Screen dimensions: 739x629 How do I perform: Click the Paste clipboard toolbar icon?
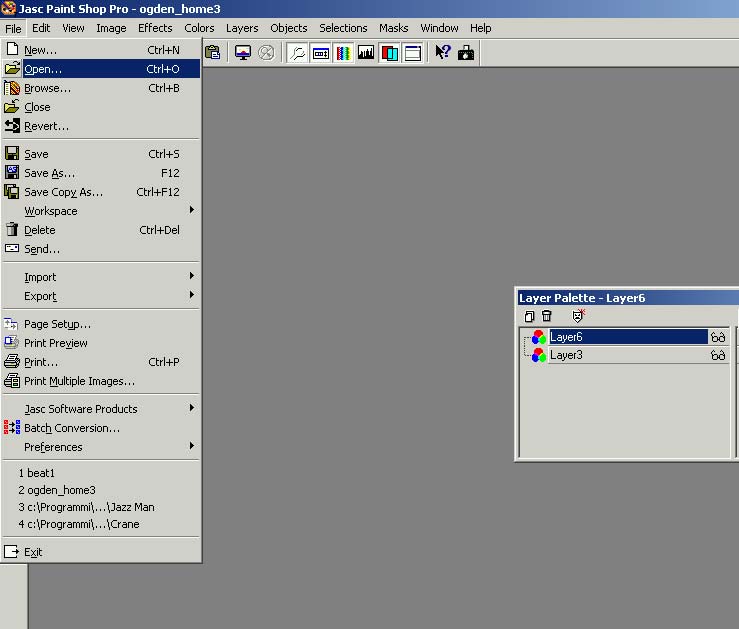click(x=213, y=52)
